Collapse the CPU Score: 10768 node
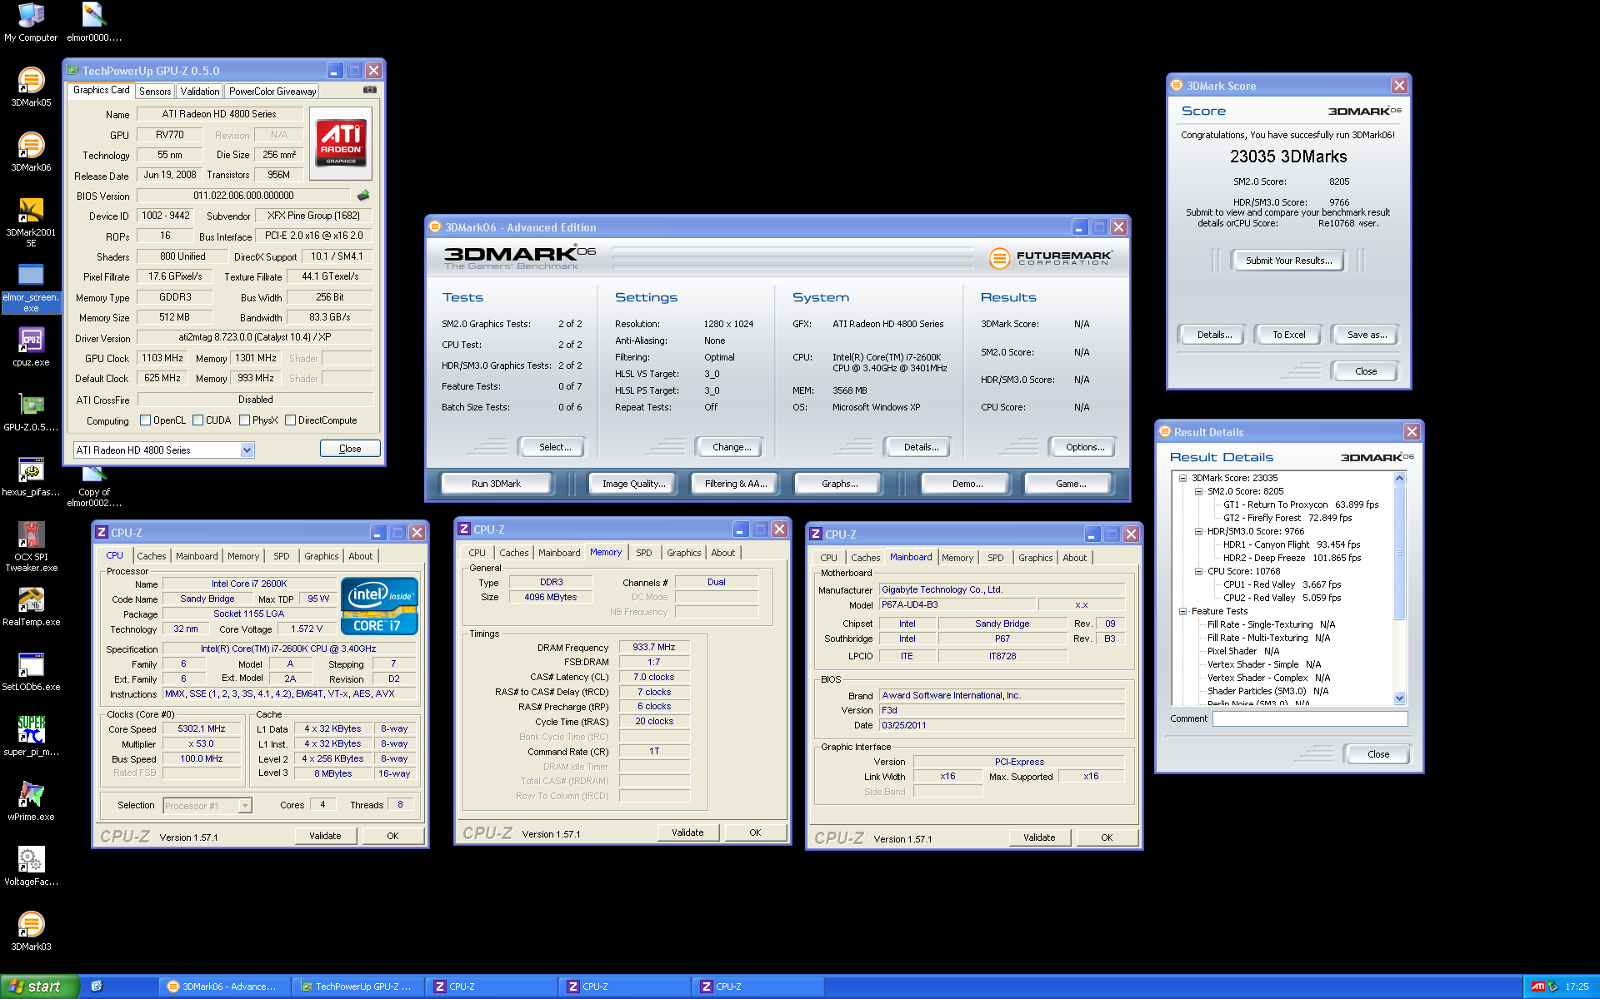The height and width of the screenshot is (999, 1600). click(x=1198, y=571)
